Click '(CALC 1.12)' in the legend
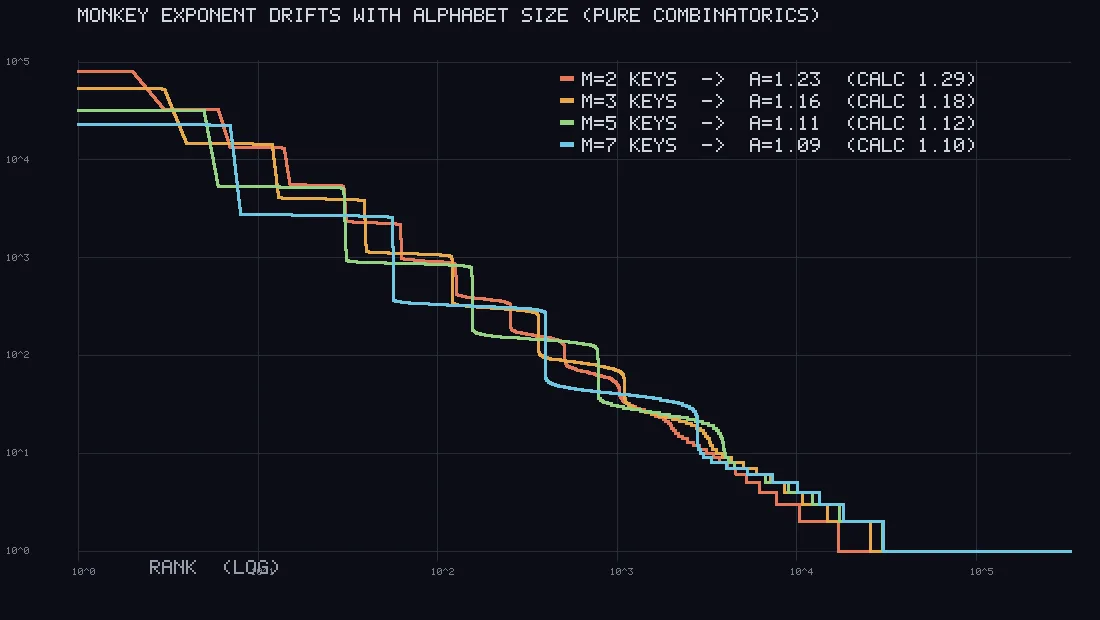The image size is (1100, 620). click(x=911, y=123)
